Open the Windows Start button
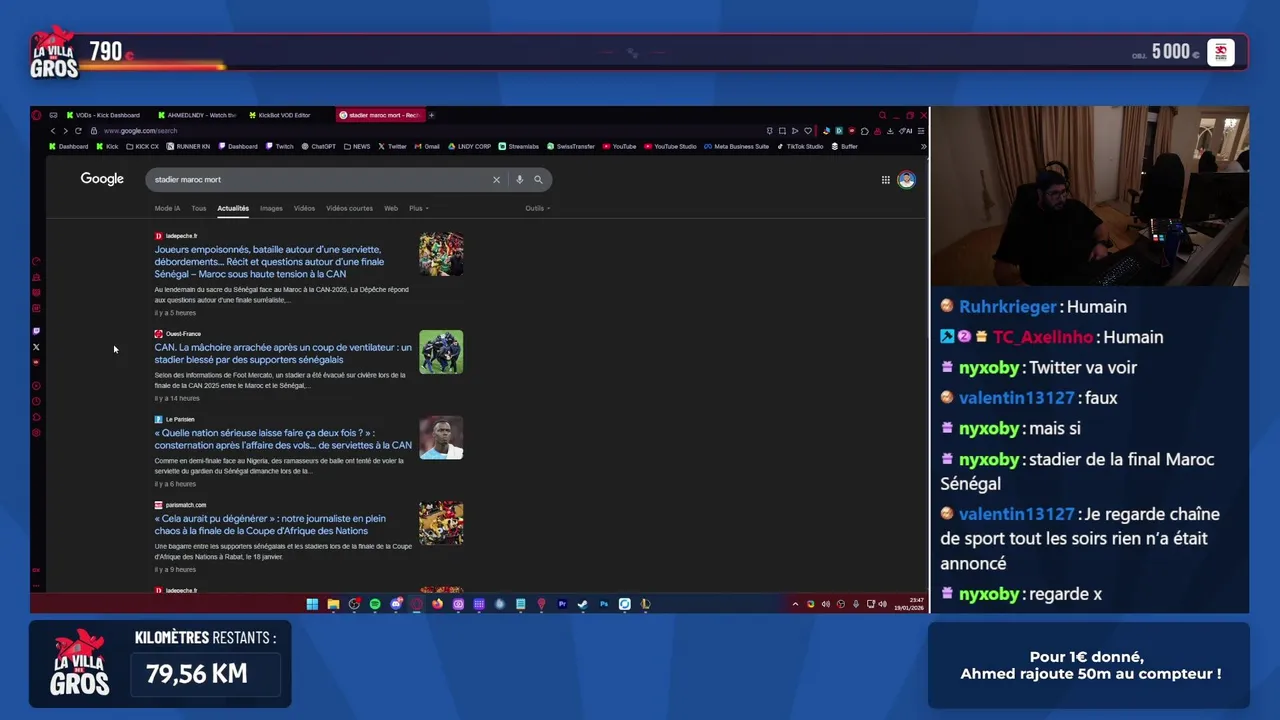Screen dimensions: 1280x720 [312, 604]
